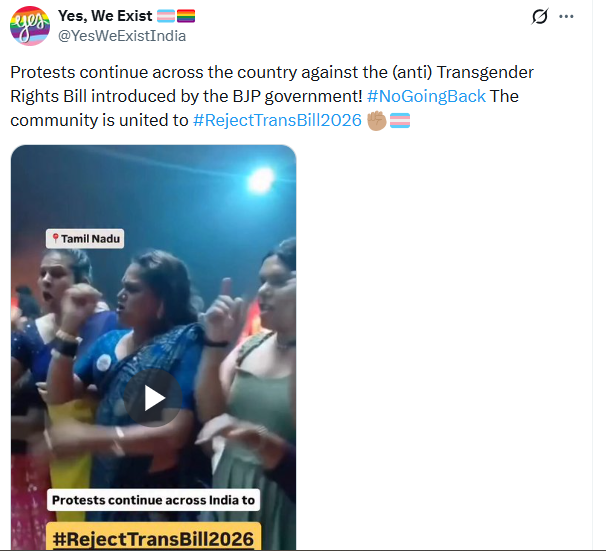This screenshot has height=551, width=606.
Task: Click the trans flag beside the name
Action: (166, 16)
